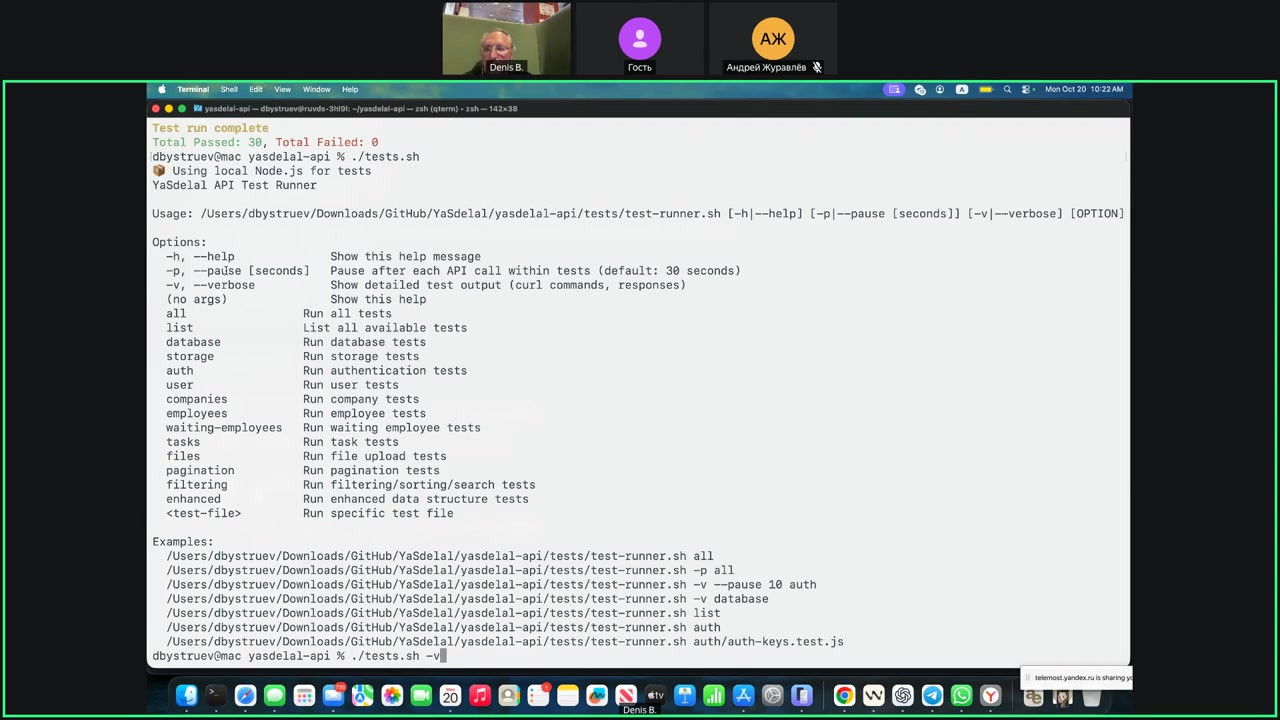Viewport: 1280px width, 720px height.
Task: Click Андрей Журавлёв's muted microphone icon
Action: [816, 67]
